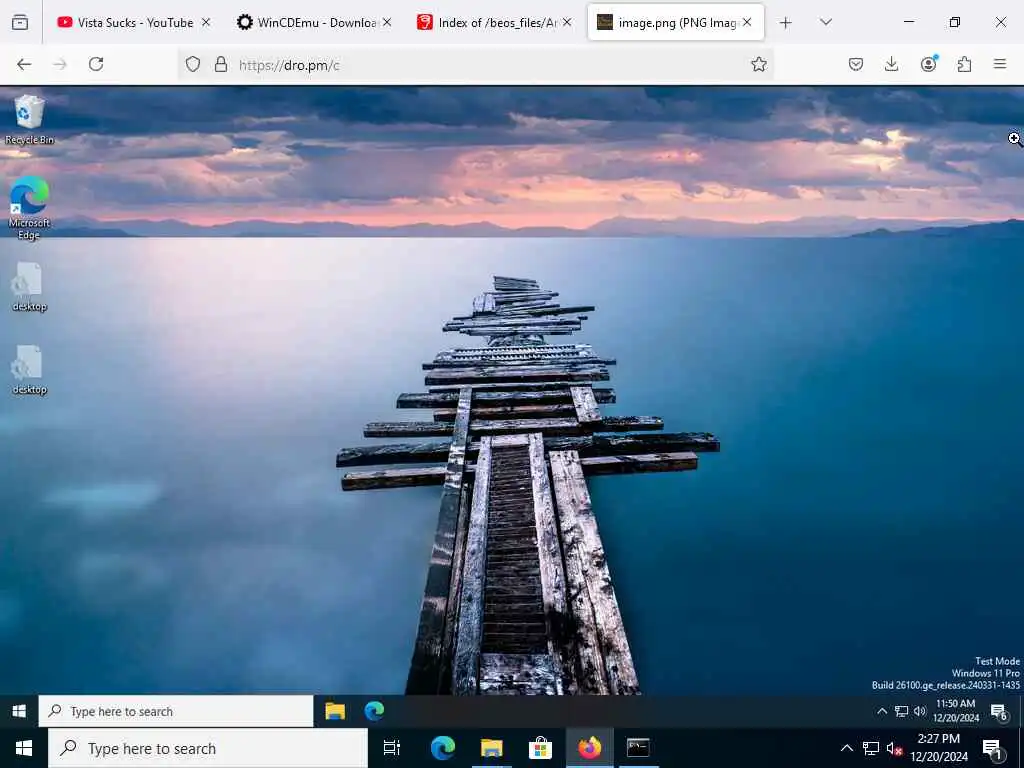Launch Microsoft Edge beside Task View on the taskbar
The height and width of the screenshot is (768, 1024).
click(443, 748)
